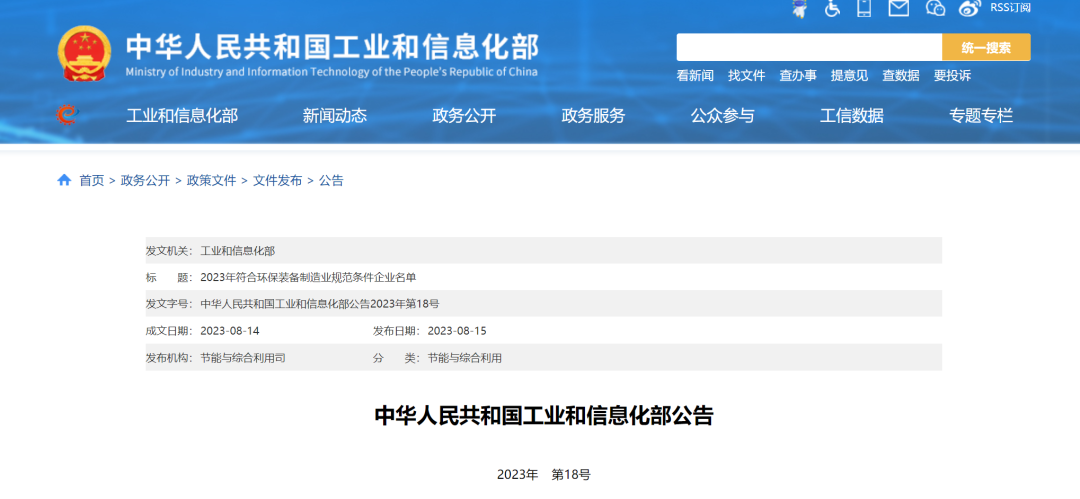
Task: Open the 查数据 quick link
Action: (x=901, y=76)
